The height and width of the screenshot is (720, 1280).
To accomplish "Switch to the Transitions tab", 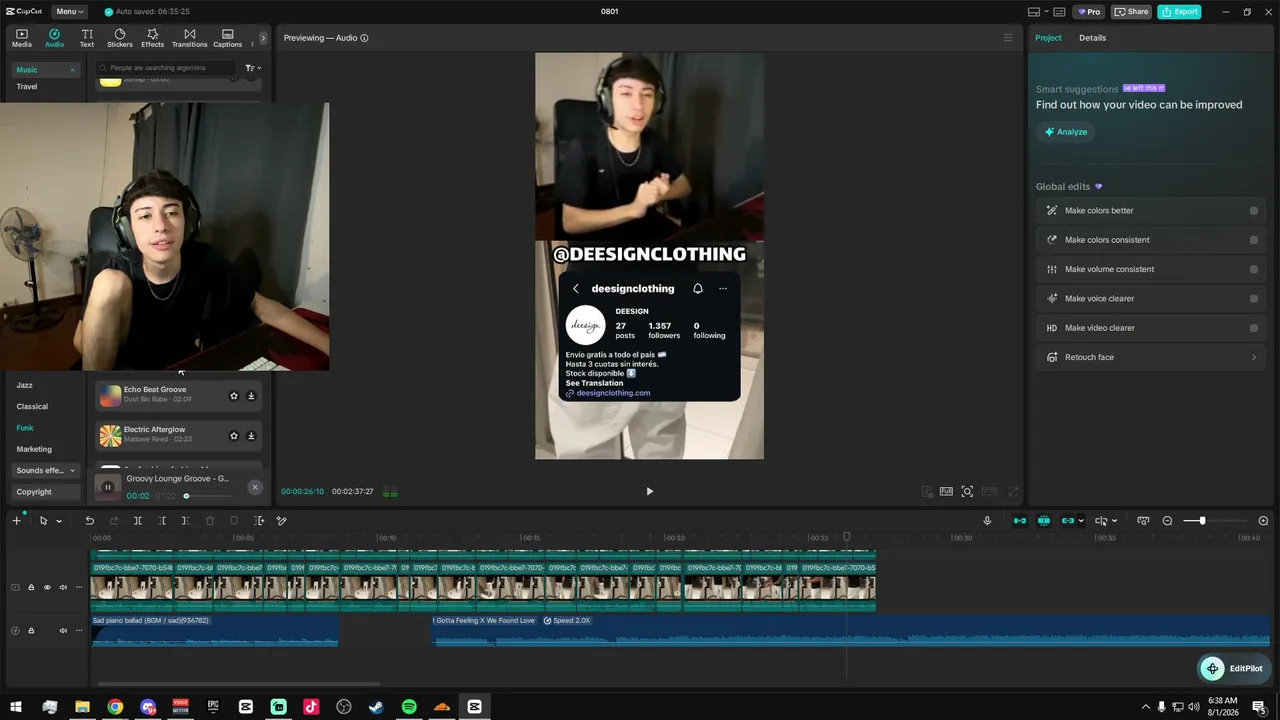I will pos(189,38).
